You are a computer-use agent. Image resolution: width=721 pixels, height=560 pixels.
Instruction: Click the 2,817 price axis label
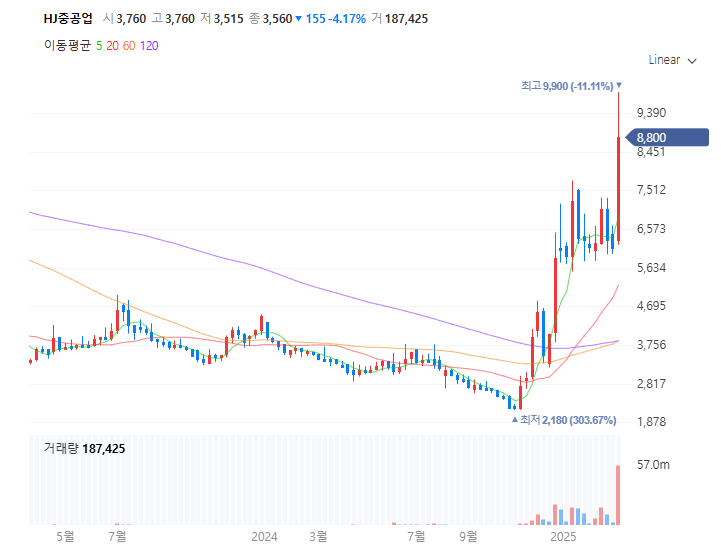[x=651, y=383]
